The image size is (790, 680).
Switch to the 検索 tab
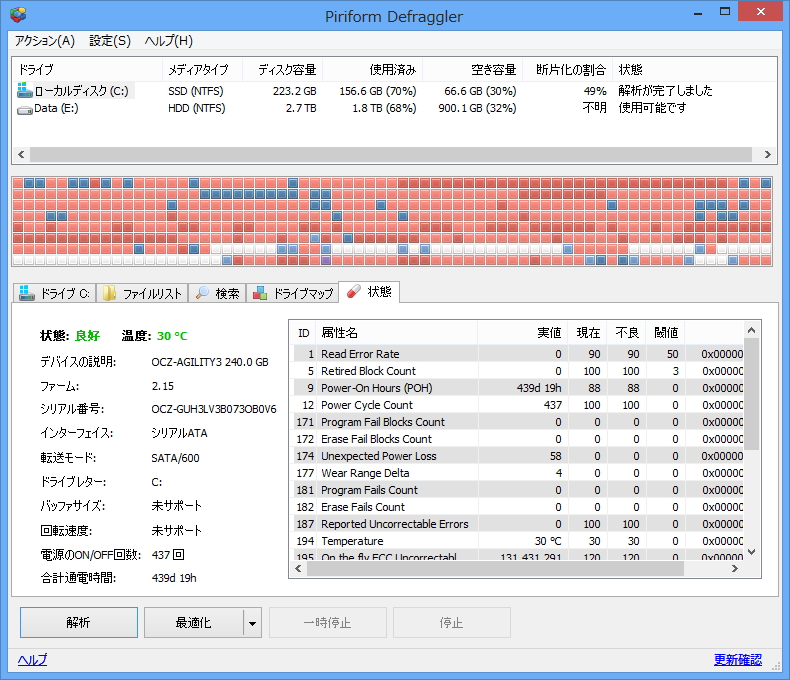[218, 293]
